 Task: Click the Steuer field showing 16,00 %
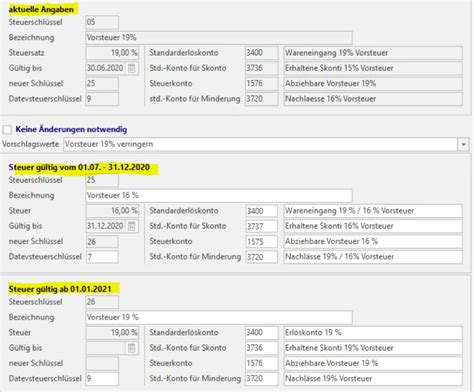(x=112, y=211)
